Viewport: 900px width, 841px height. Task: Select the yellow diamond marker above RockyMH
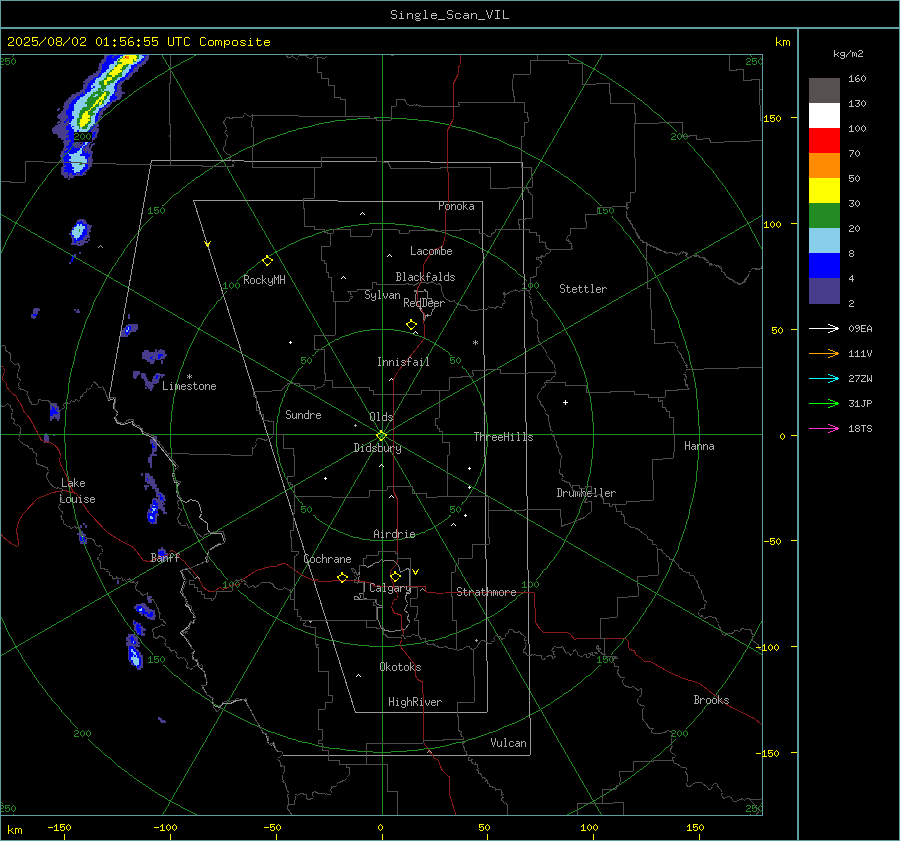click(267, 261)
